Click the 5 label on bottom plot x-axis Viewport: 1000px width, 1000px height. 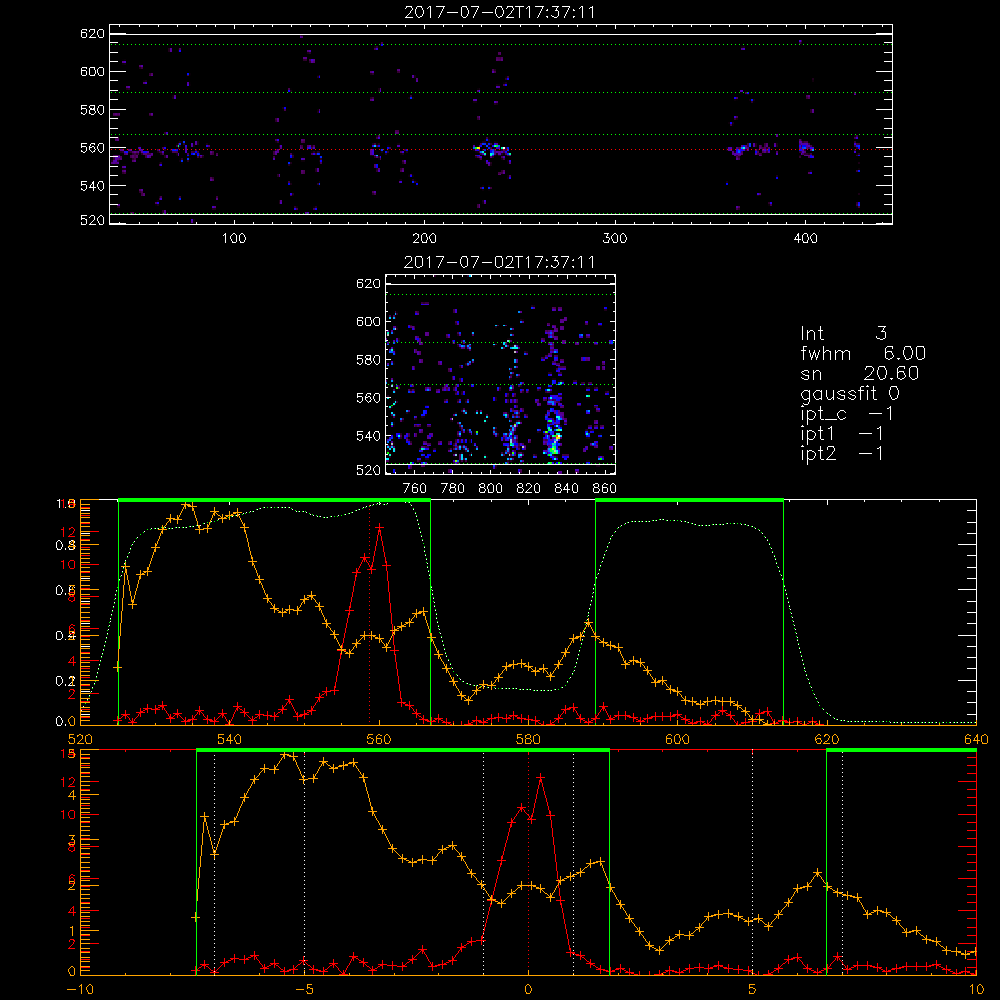click(753, 989)
